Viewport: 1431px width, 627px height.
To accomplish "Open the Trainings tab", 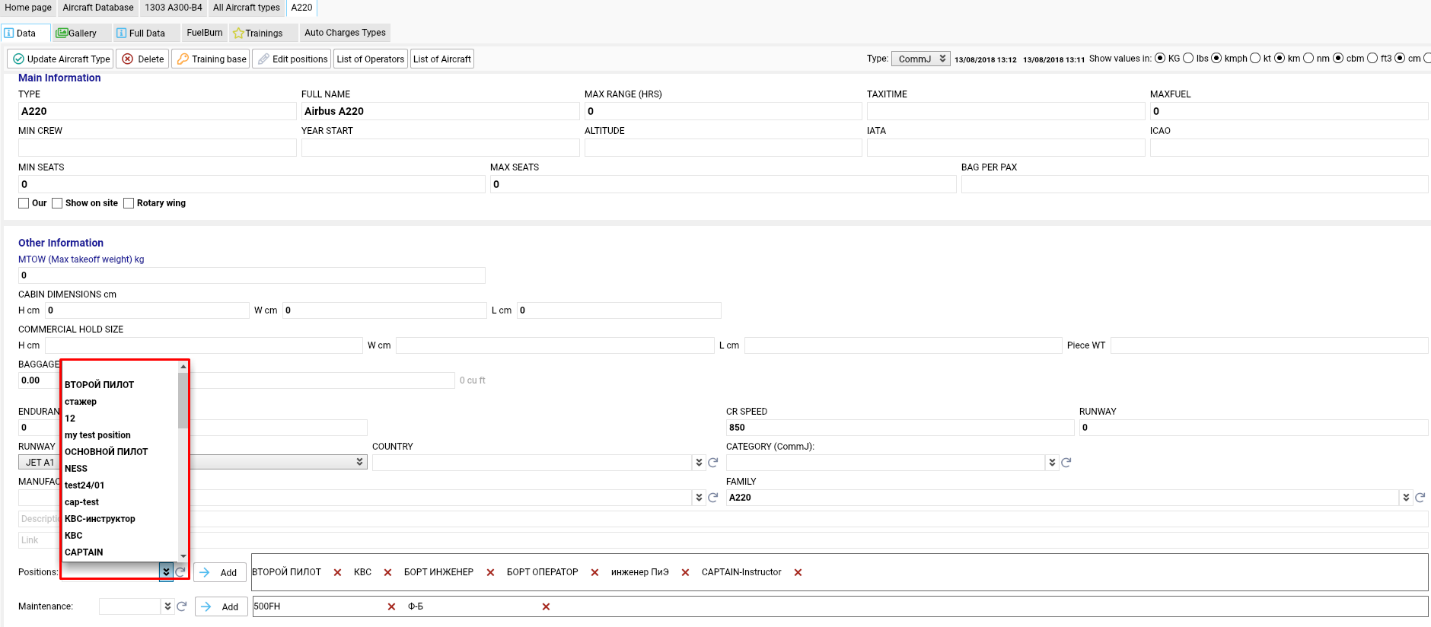I will click(x=258, y=33).
